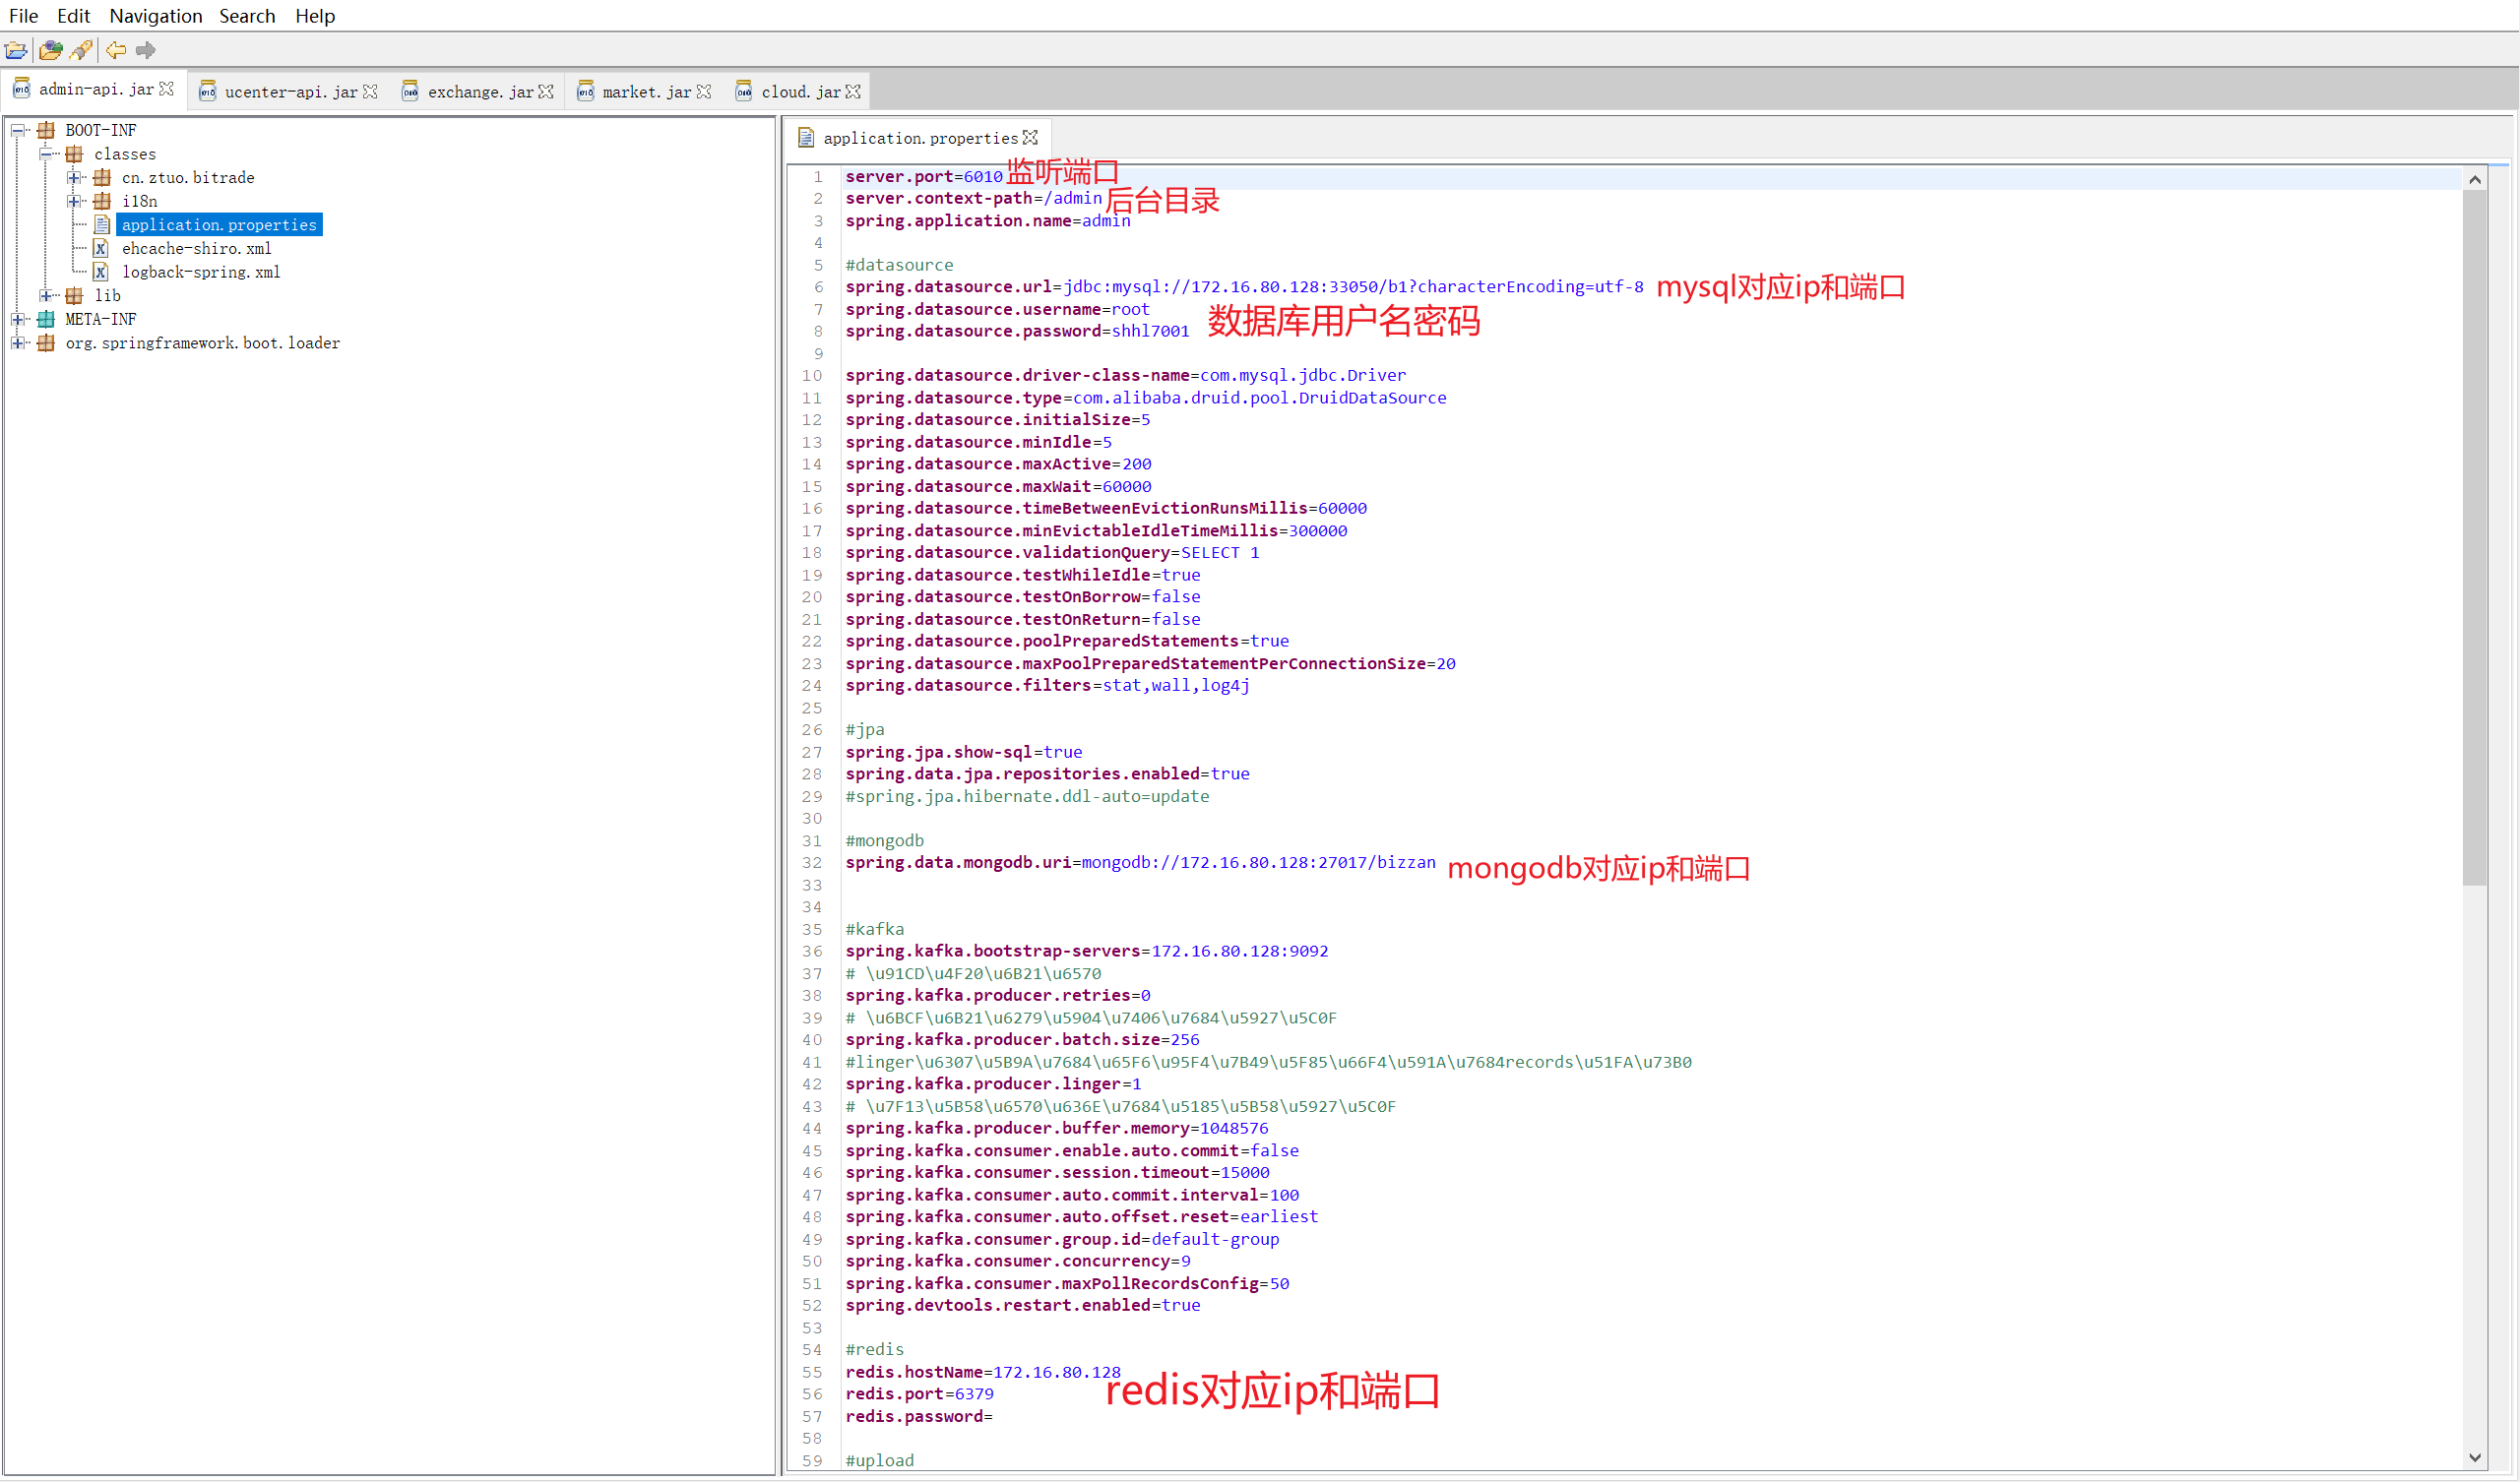Open the Help menu

point(315,16)
